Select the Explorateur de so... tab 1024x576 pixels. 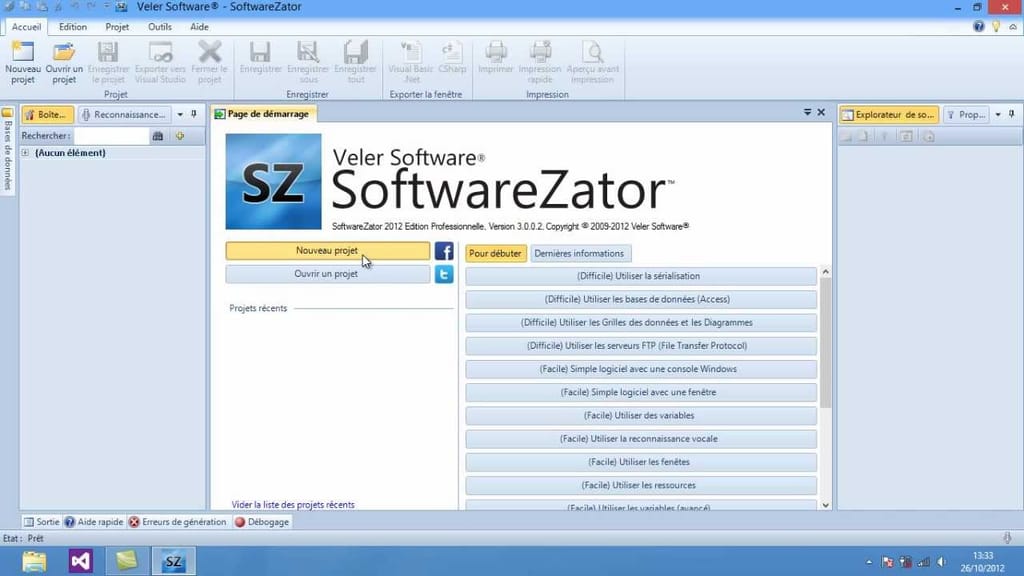(889, 114)
